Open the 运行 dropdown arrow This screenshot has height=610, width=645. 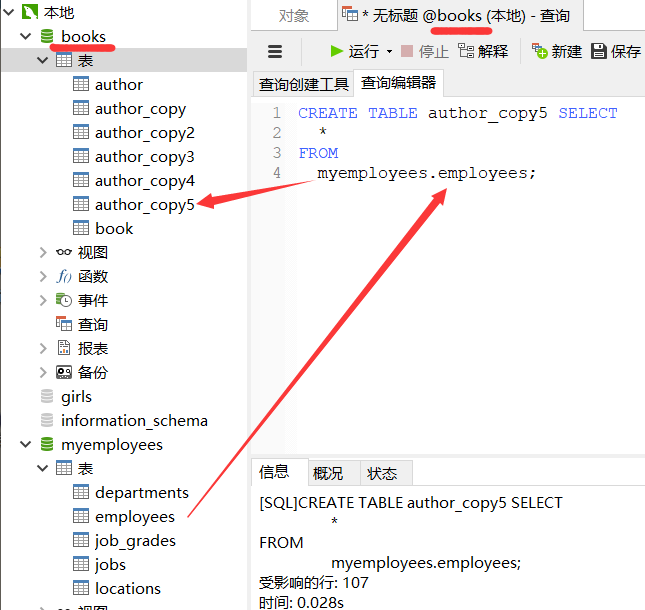click(x=389, y=52)
